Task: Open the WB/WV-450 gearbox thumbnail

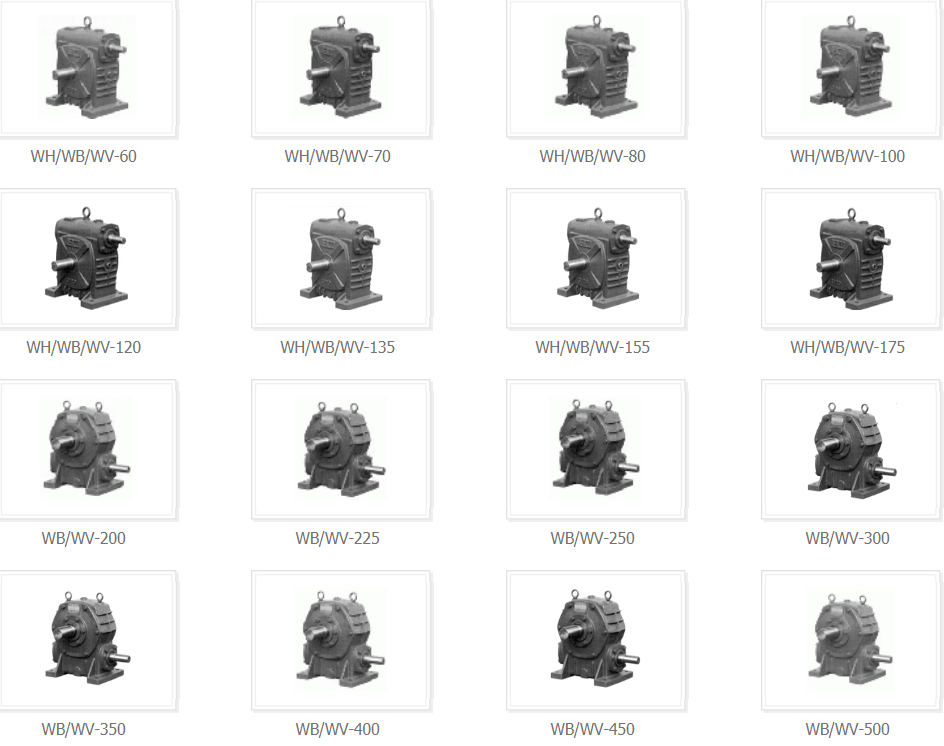Action: point(597,642)
